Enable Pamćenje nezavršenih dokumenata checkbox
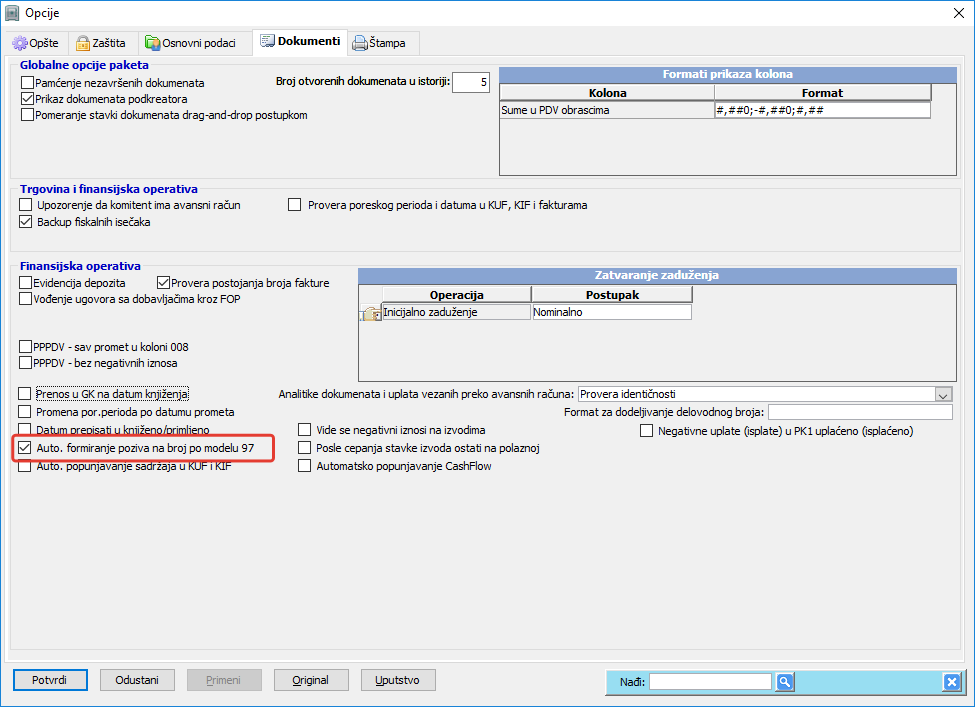This screenshot has width=975, height=707. pyautogui.click(x=27, y=83)
